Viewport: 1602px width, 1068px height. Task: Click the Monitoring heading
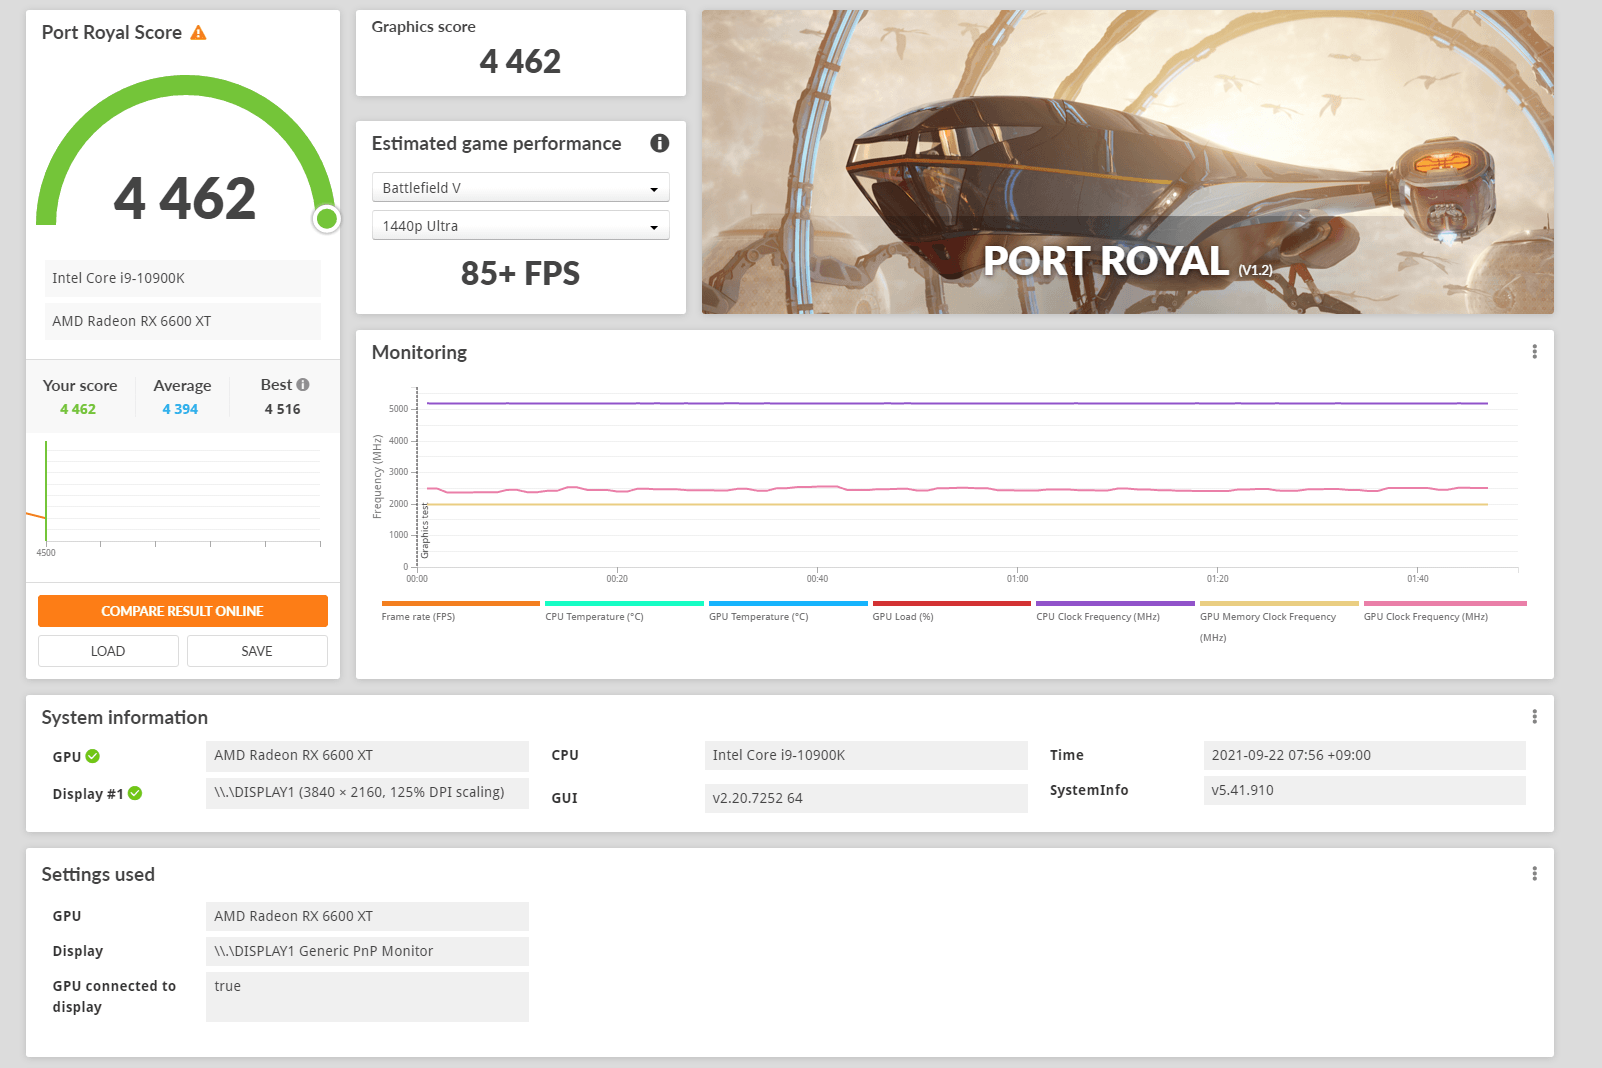(x=419, y=352)
